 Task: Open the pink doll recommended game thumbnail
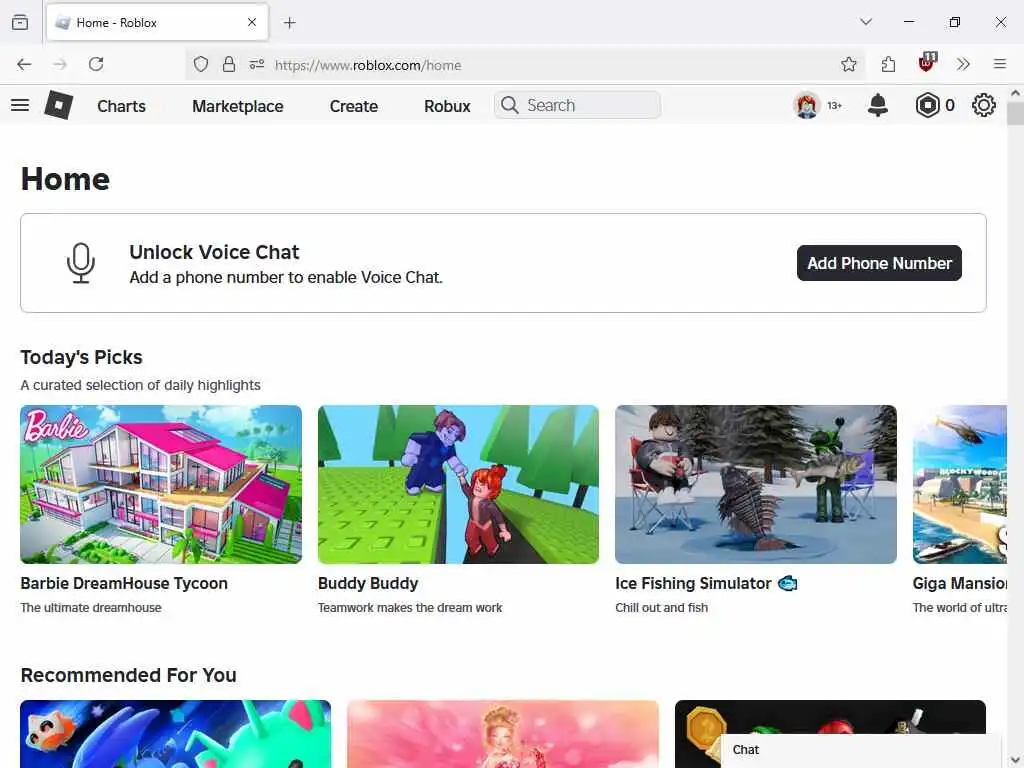(x=503, y=734)
